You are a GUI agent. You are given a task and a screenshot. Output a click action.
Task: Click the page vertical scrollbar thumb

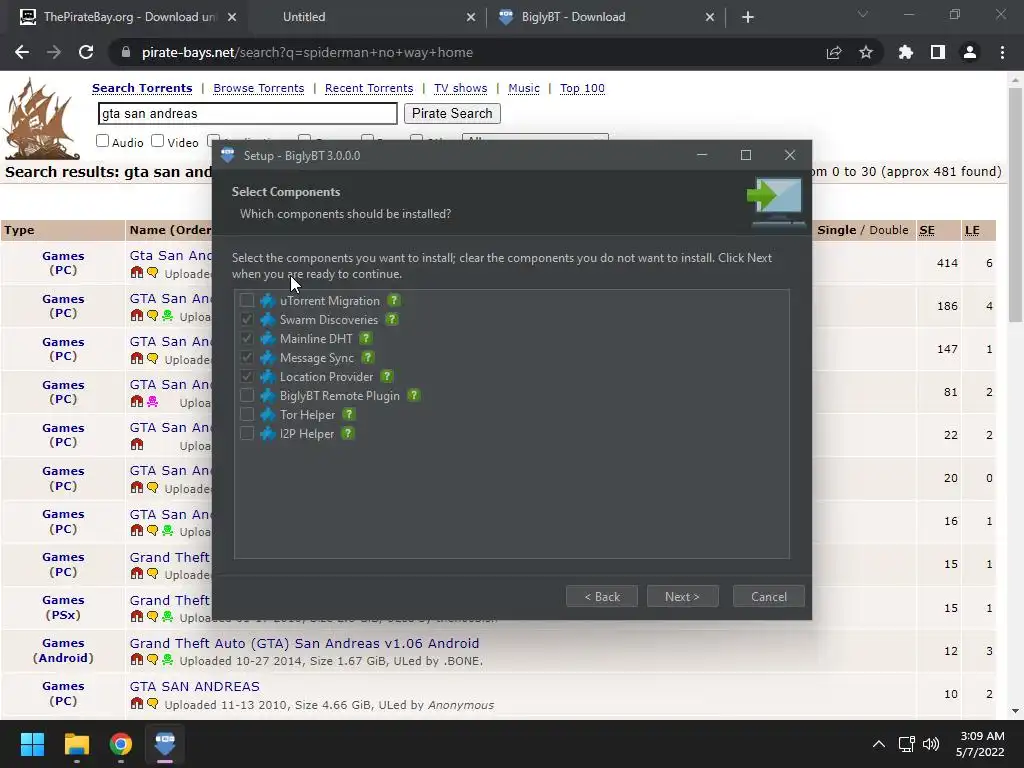(1015, 204)
